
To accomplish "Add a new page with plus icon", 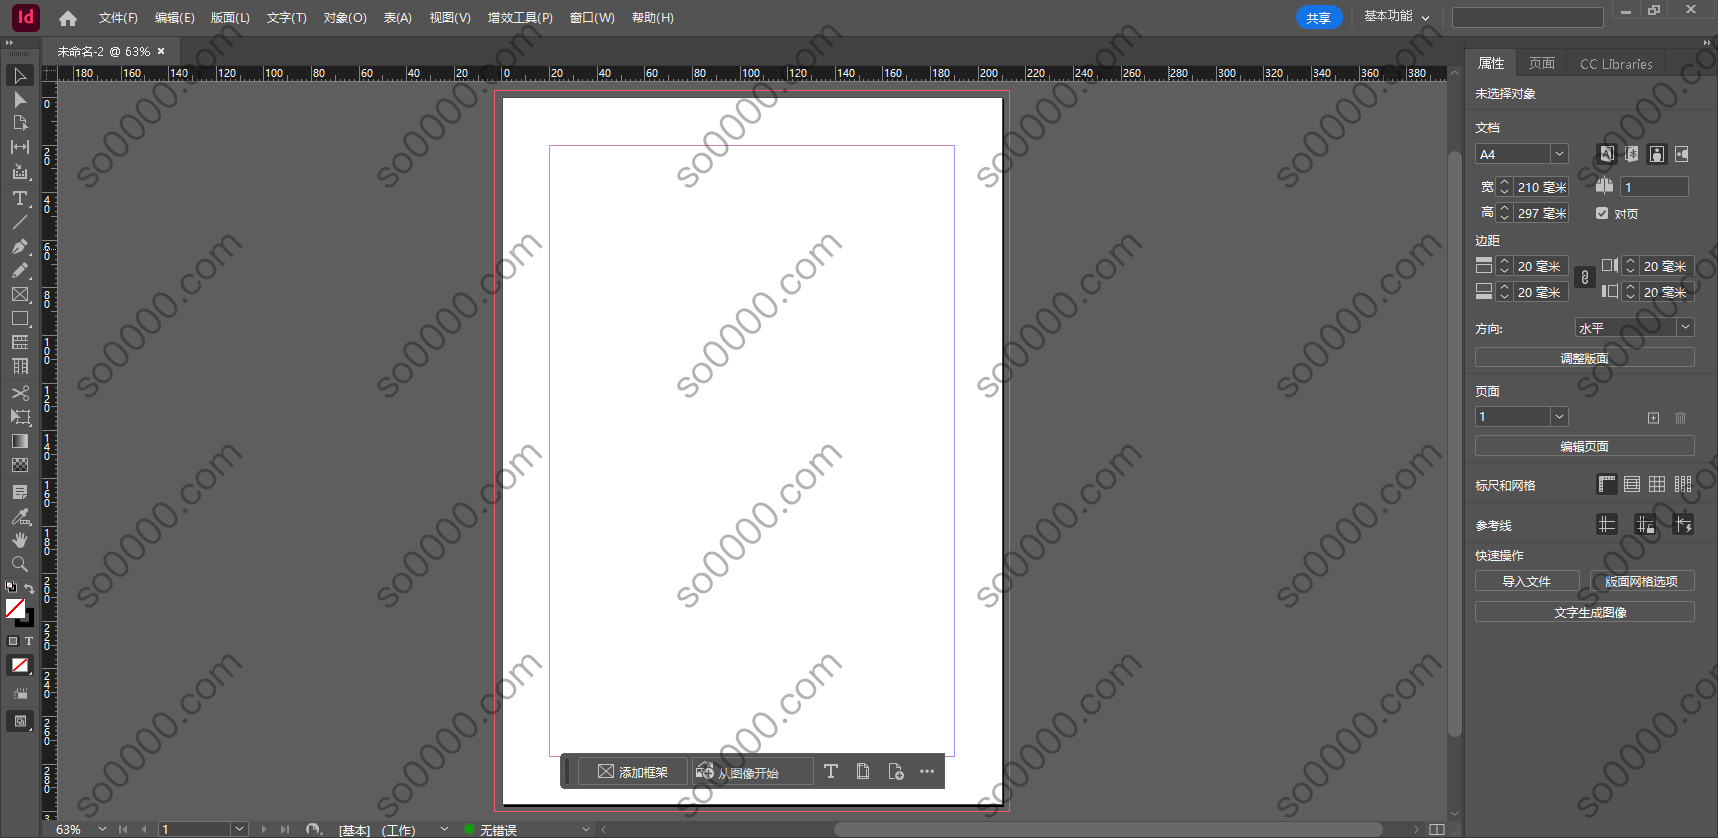I will click(1653, 418).
